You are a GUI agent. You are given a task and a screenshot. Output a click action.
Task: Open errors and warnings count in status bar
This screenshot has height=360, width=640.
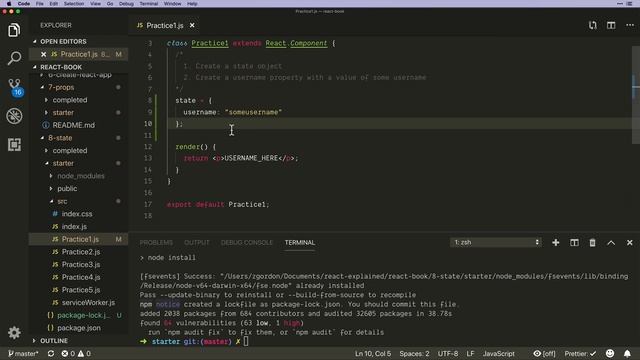click(x=76, y=353)
